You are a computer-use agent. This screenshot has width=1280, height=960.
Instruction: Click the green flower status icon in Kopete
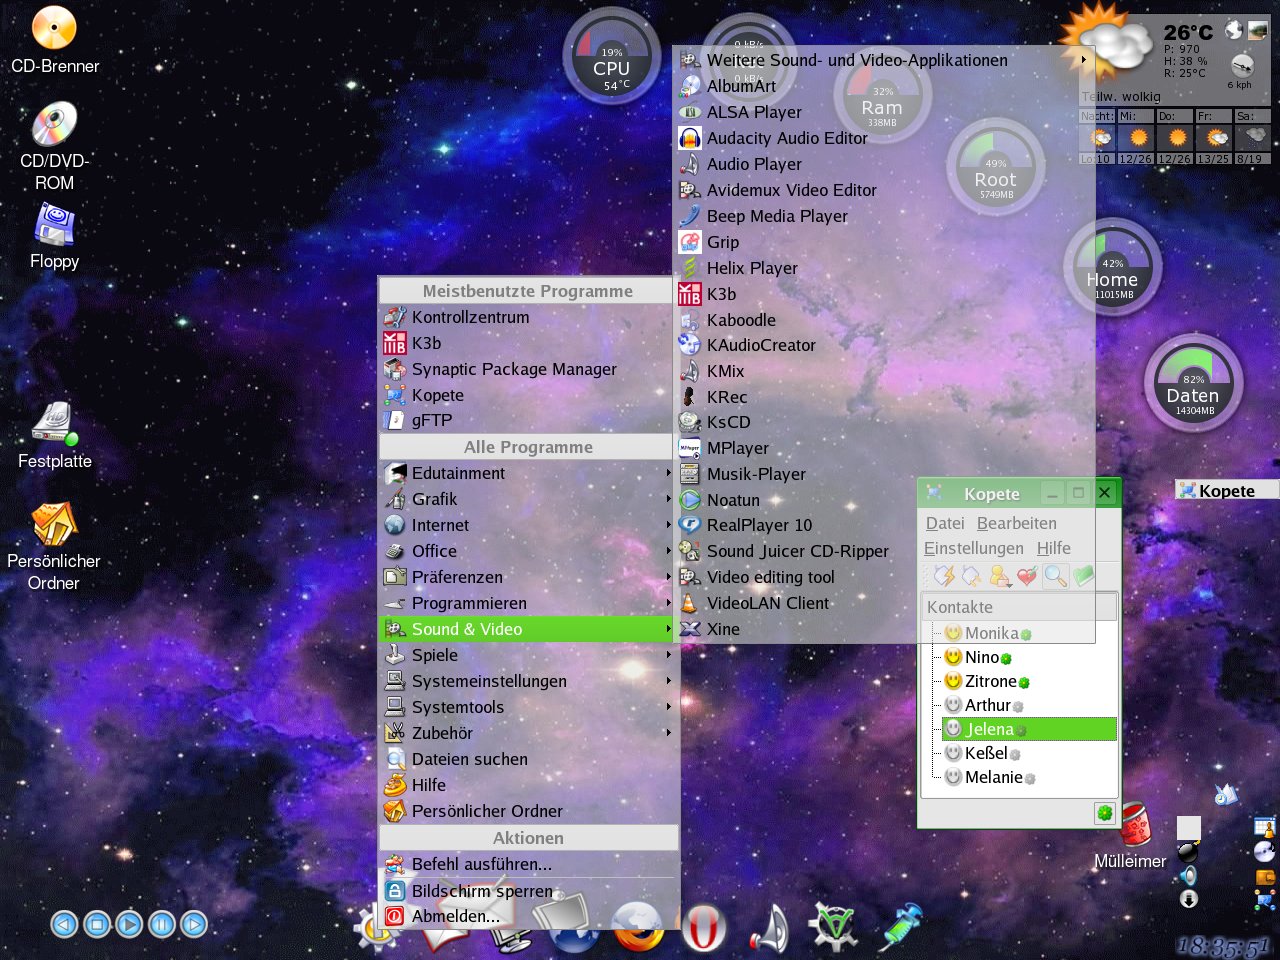[1104, 813]
